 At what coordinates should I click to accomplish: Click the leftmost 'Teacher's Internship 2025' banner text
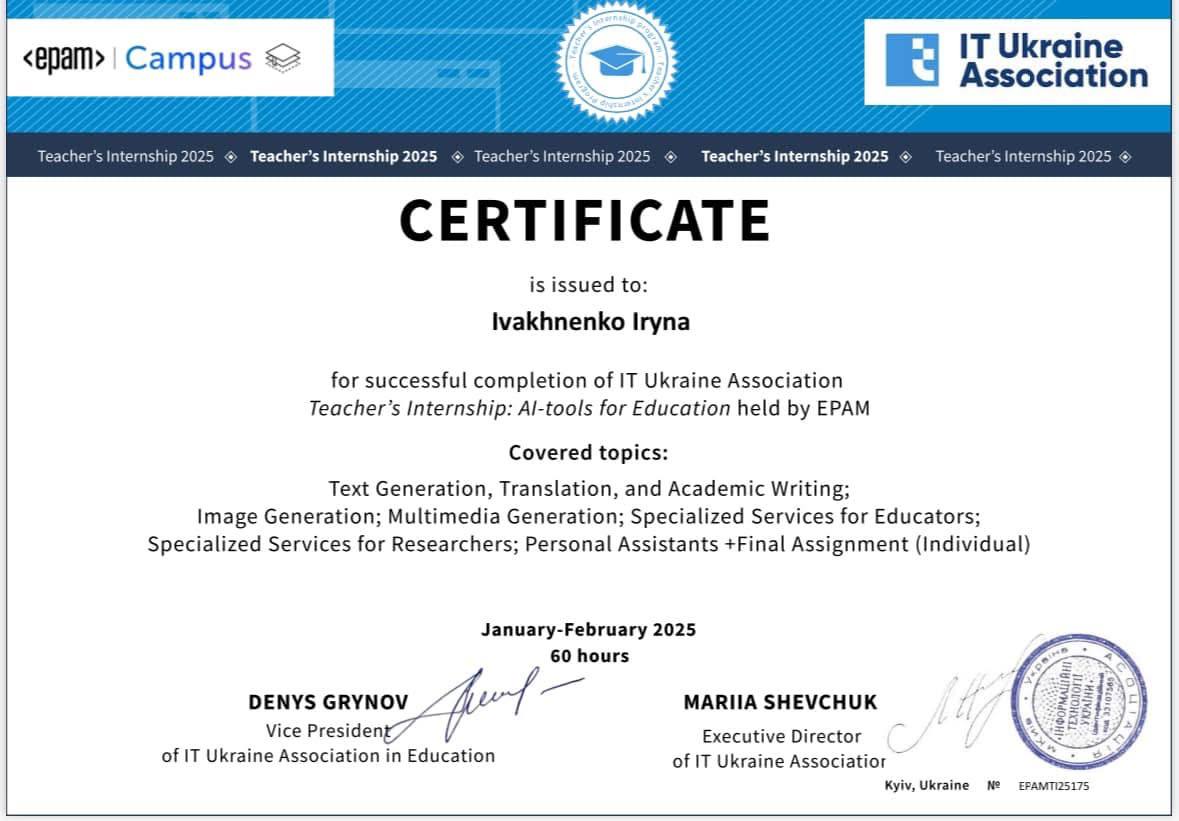click(126, 156)
